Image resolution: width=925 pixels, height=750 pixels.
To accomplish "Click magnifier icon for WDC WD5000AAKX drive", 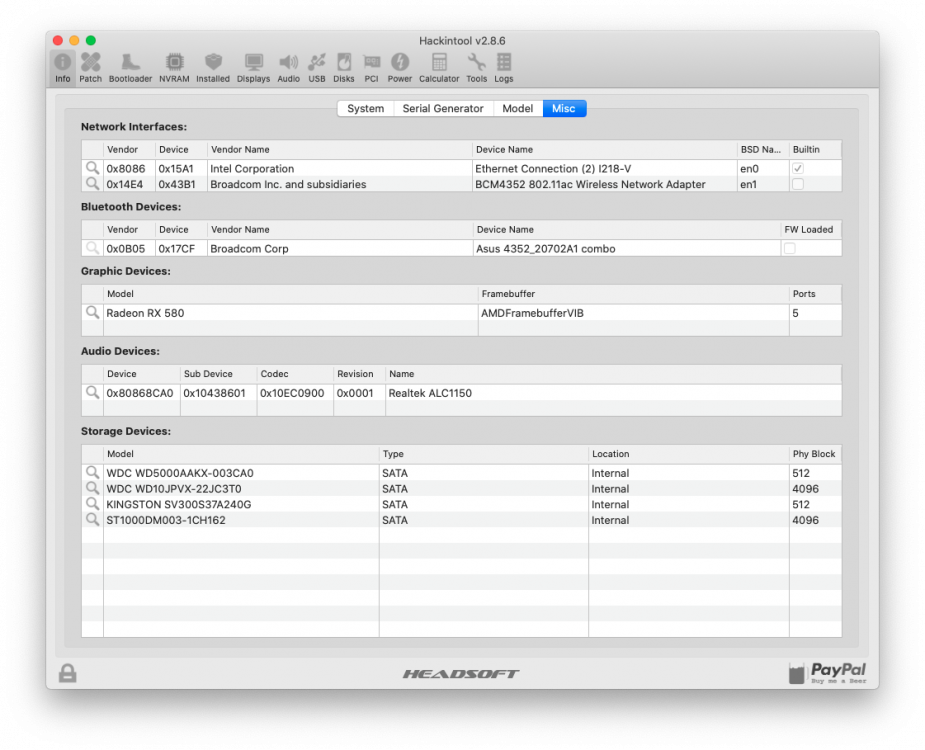I will (x=92, y=472).
